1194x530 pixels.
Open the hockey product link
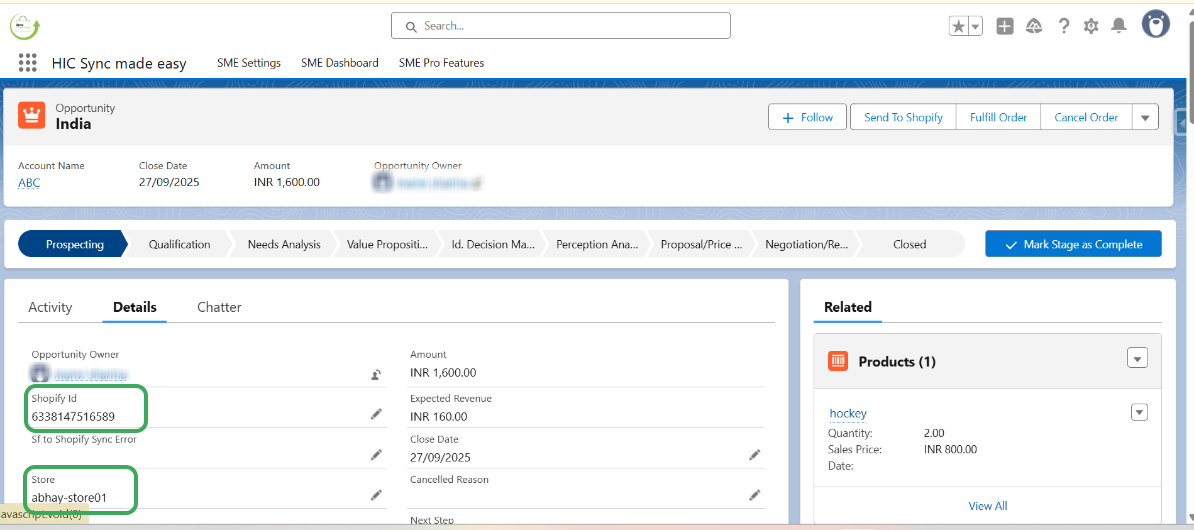click(848, 413)
